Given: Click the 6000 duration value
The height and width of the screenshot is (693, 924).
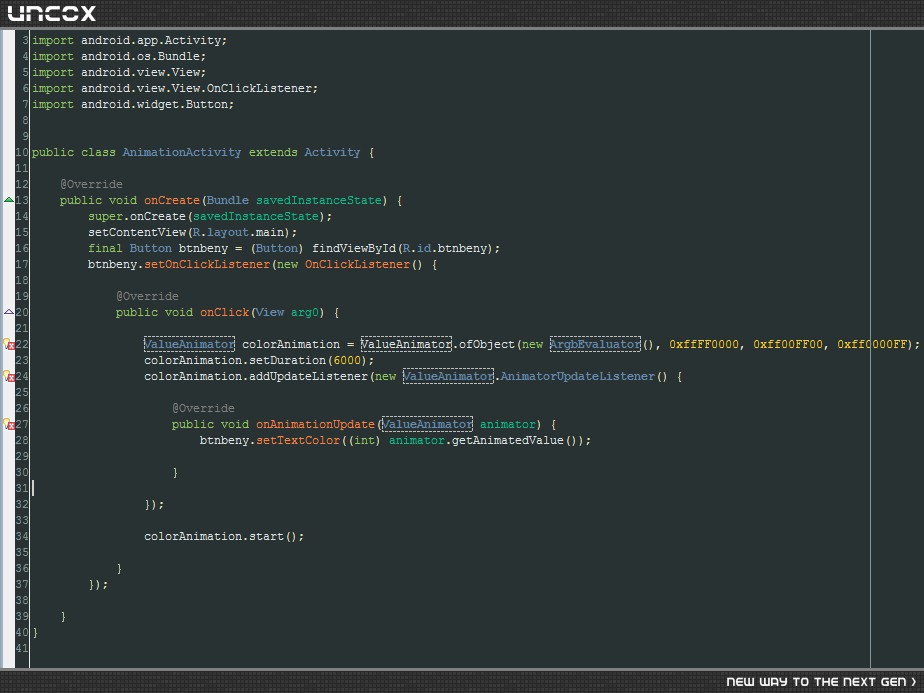Looking at the screenshot, I should (x=348, y=360).
